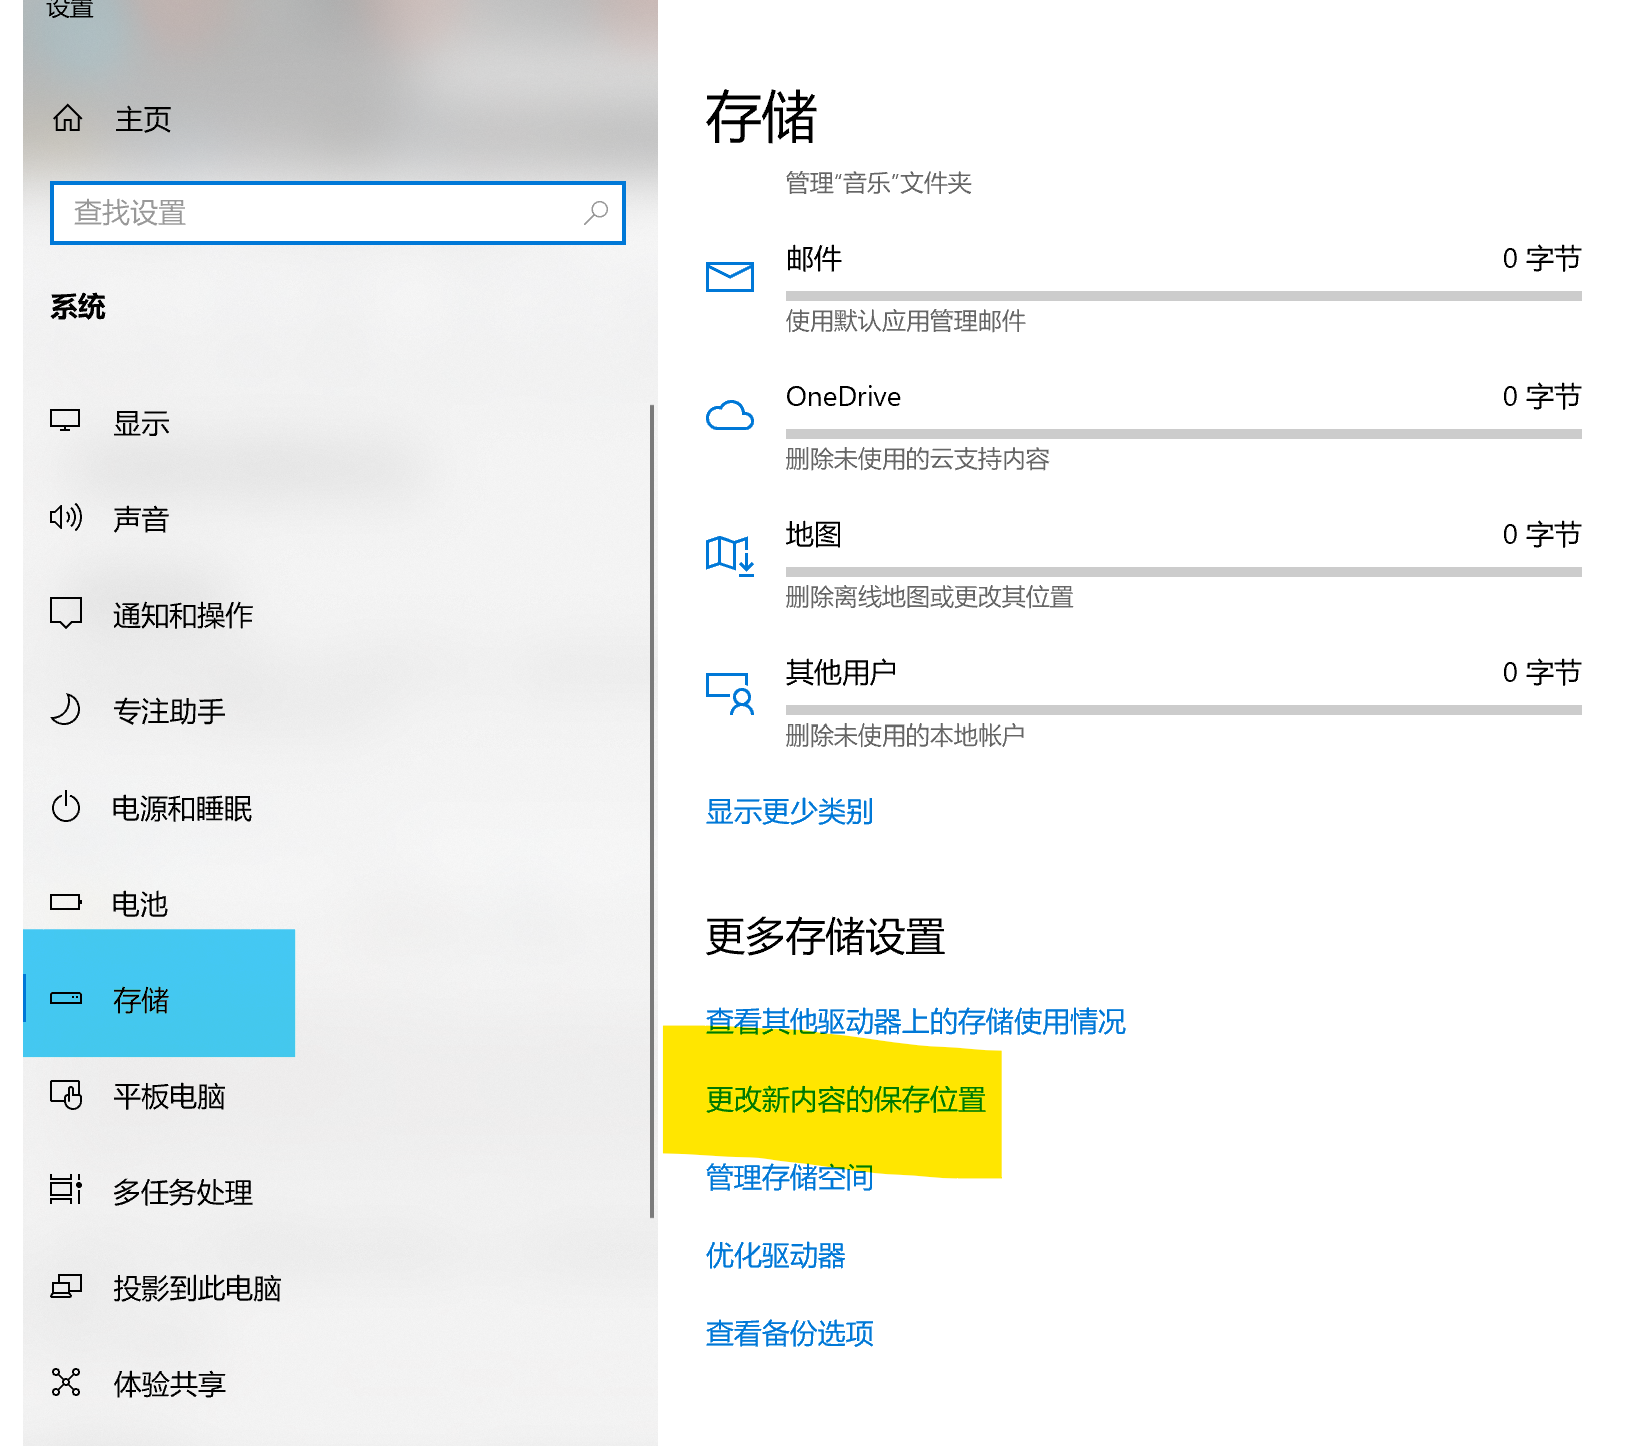Open the 查看备份选项 link
This screenshot has height=1446, width=1643.
(789, 1333)
